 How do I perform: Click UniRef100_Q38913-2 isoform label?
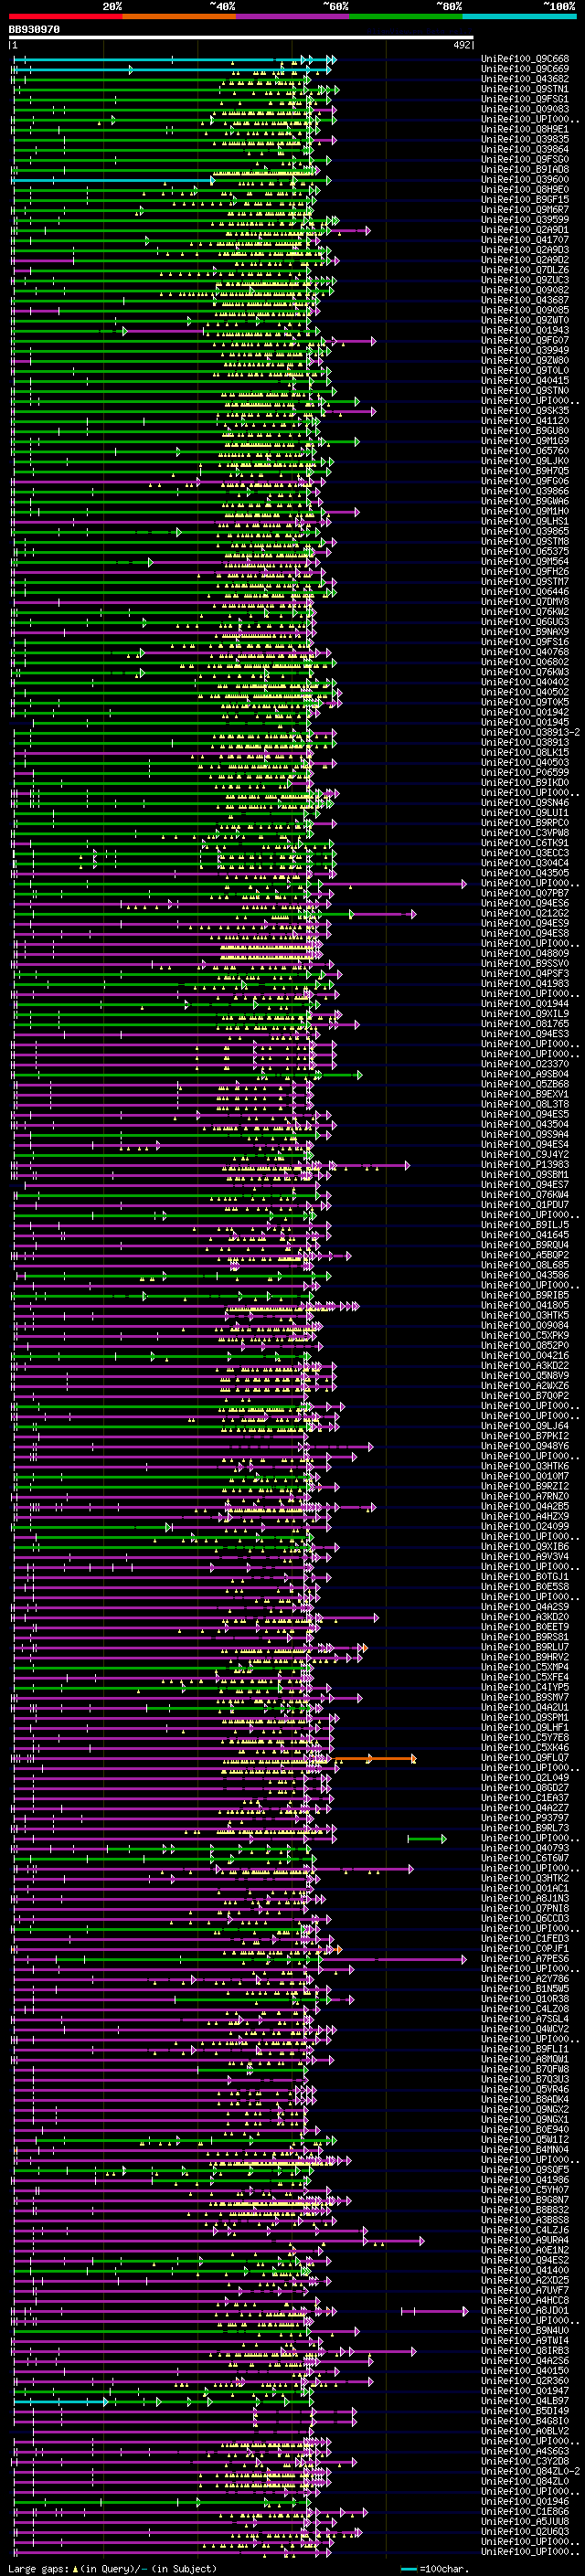(x=531, y=732)
